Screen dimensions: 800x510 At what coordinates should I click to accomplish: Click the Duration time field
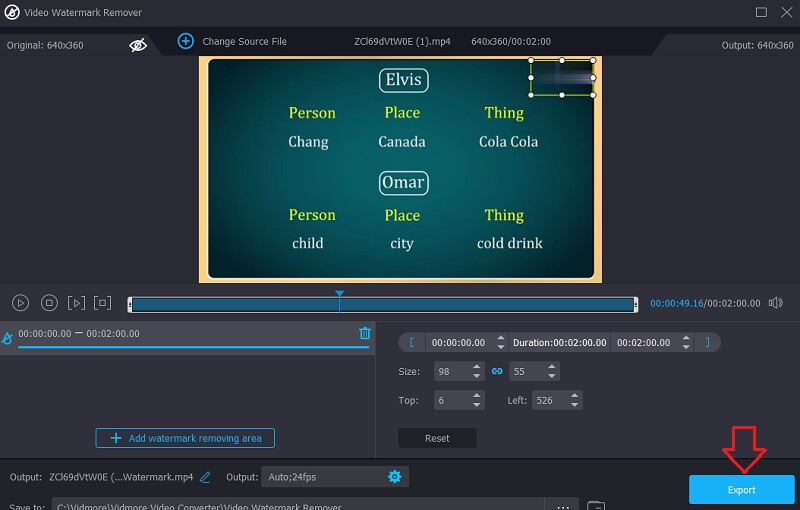(559, 342)
